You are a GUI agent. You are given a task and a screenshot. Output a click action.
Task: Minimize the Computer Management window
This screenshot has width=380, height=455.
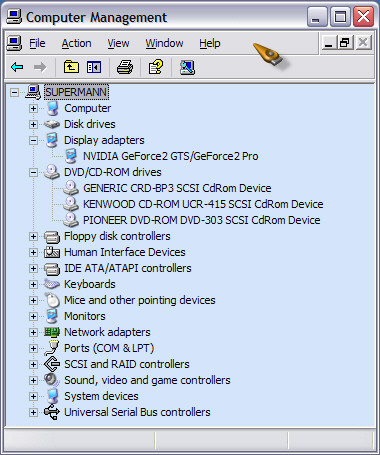[317, 17]
